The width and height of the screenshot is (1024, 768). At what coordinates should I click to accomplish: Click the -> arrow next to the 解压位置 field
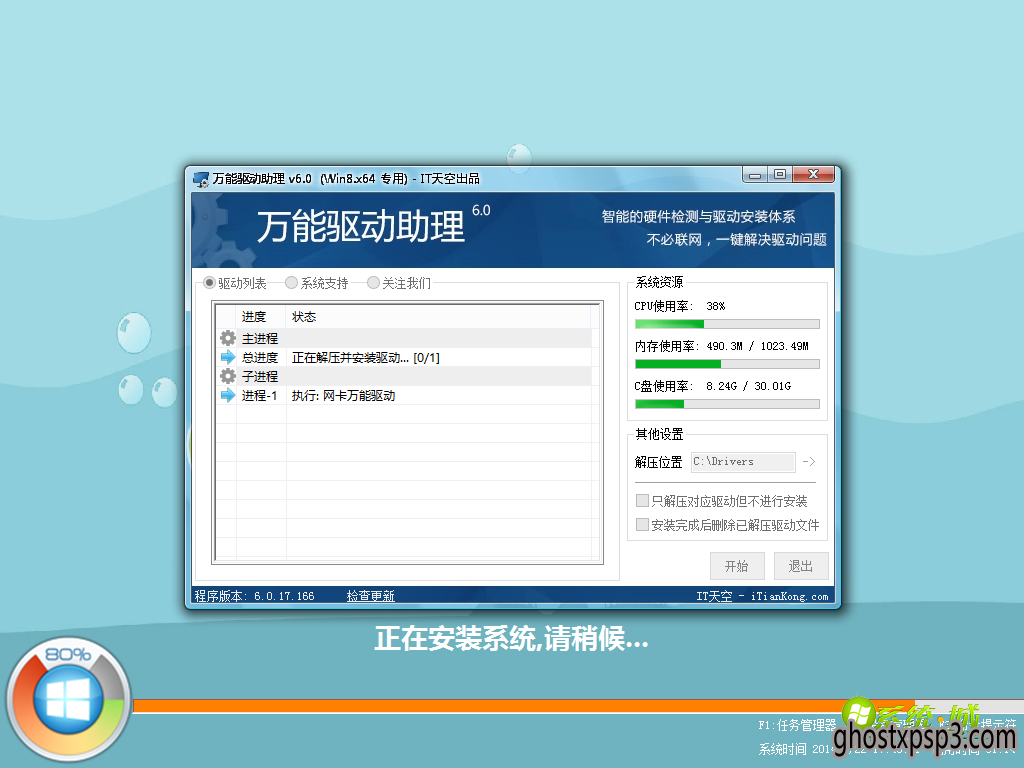(808, 462)
